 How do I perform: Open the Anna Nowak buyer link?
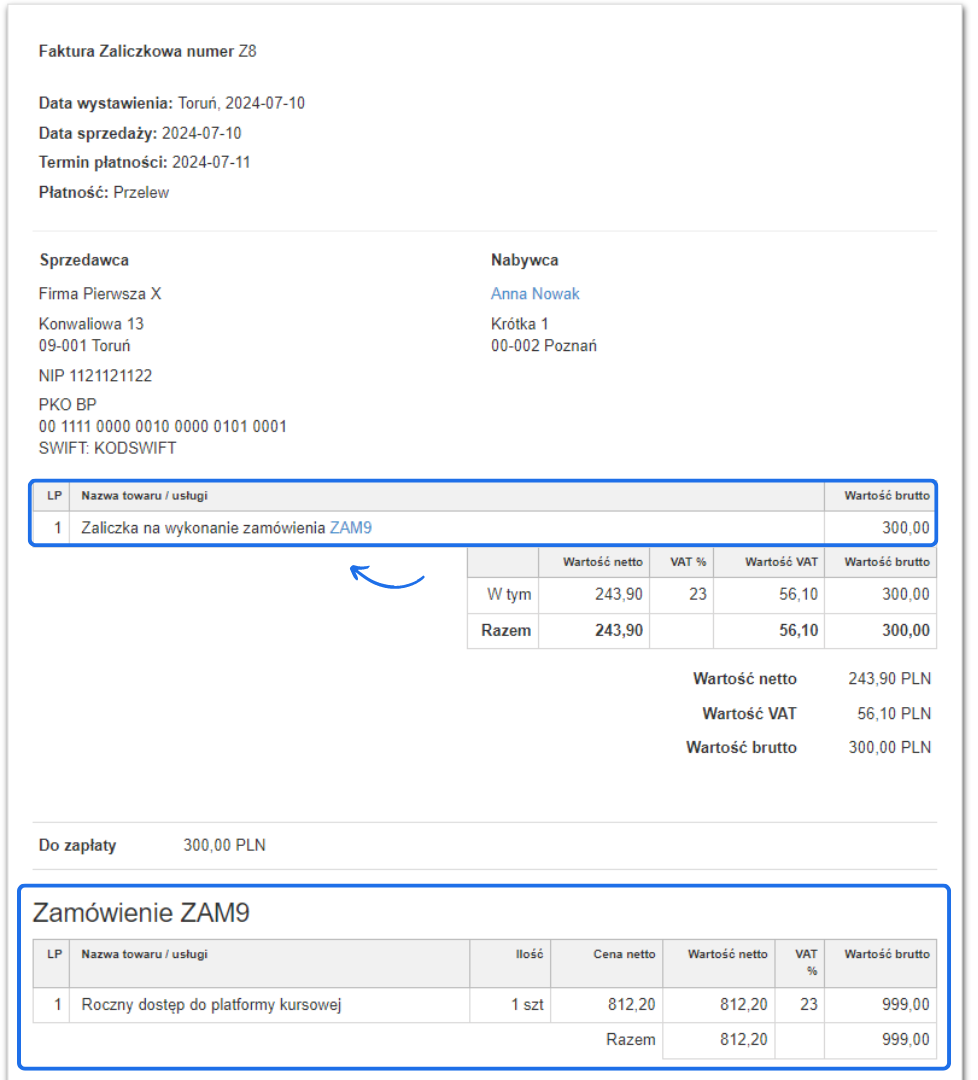(x=535, y=294)
